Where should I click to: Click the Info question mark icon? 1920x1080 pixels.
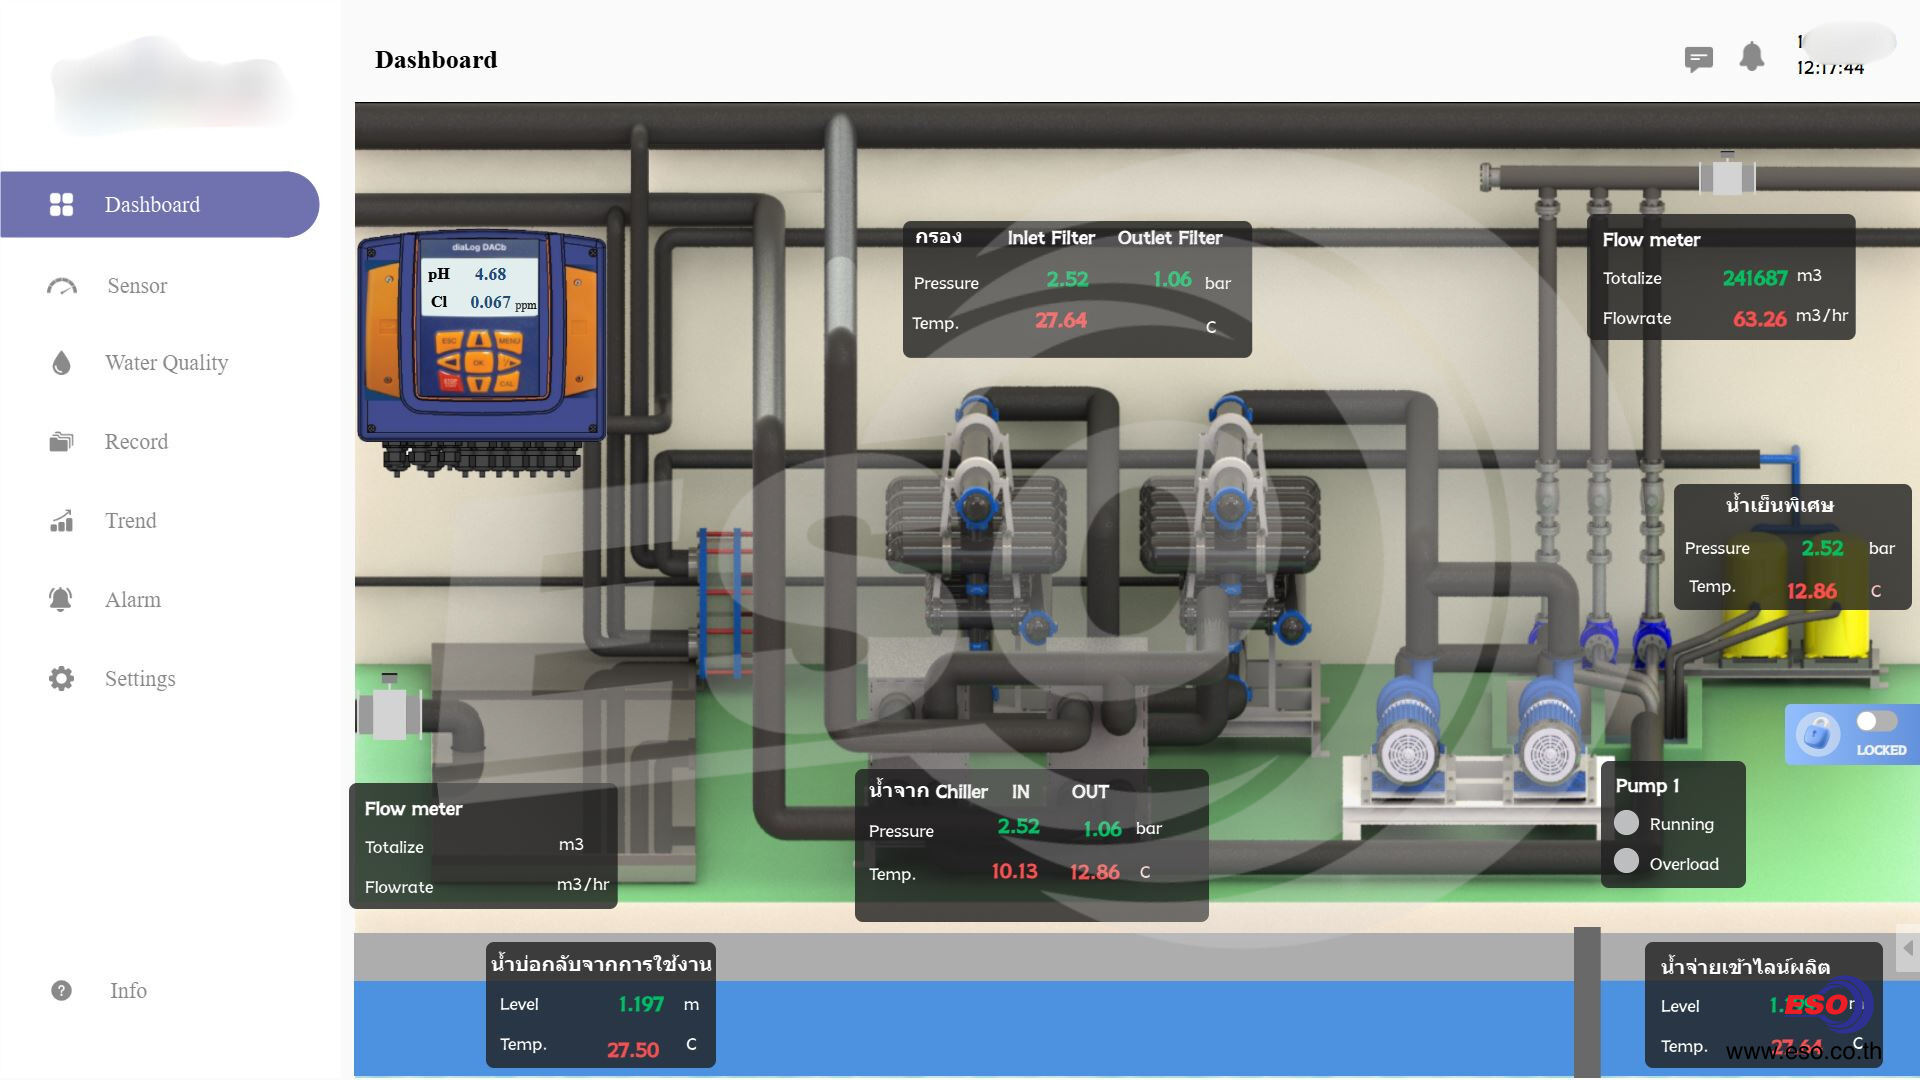(62, 991)
